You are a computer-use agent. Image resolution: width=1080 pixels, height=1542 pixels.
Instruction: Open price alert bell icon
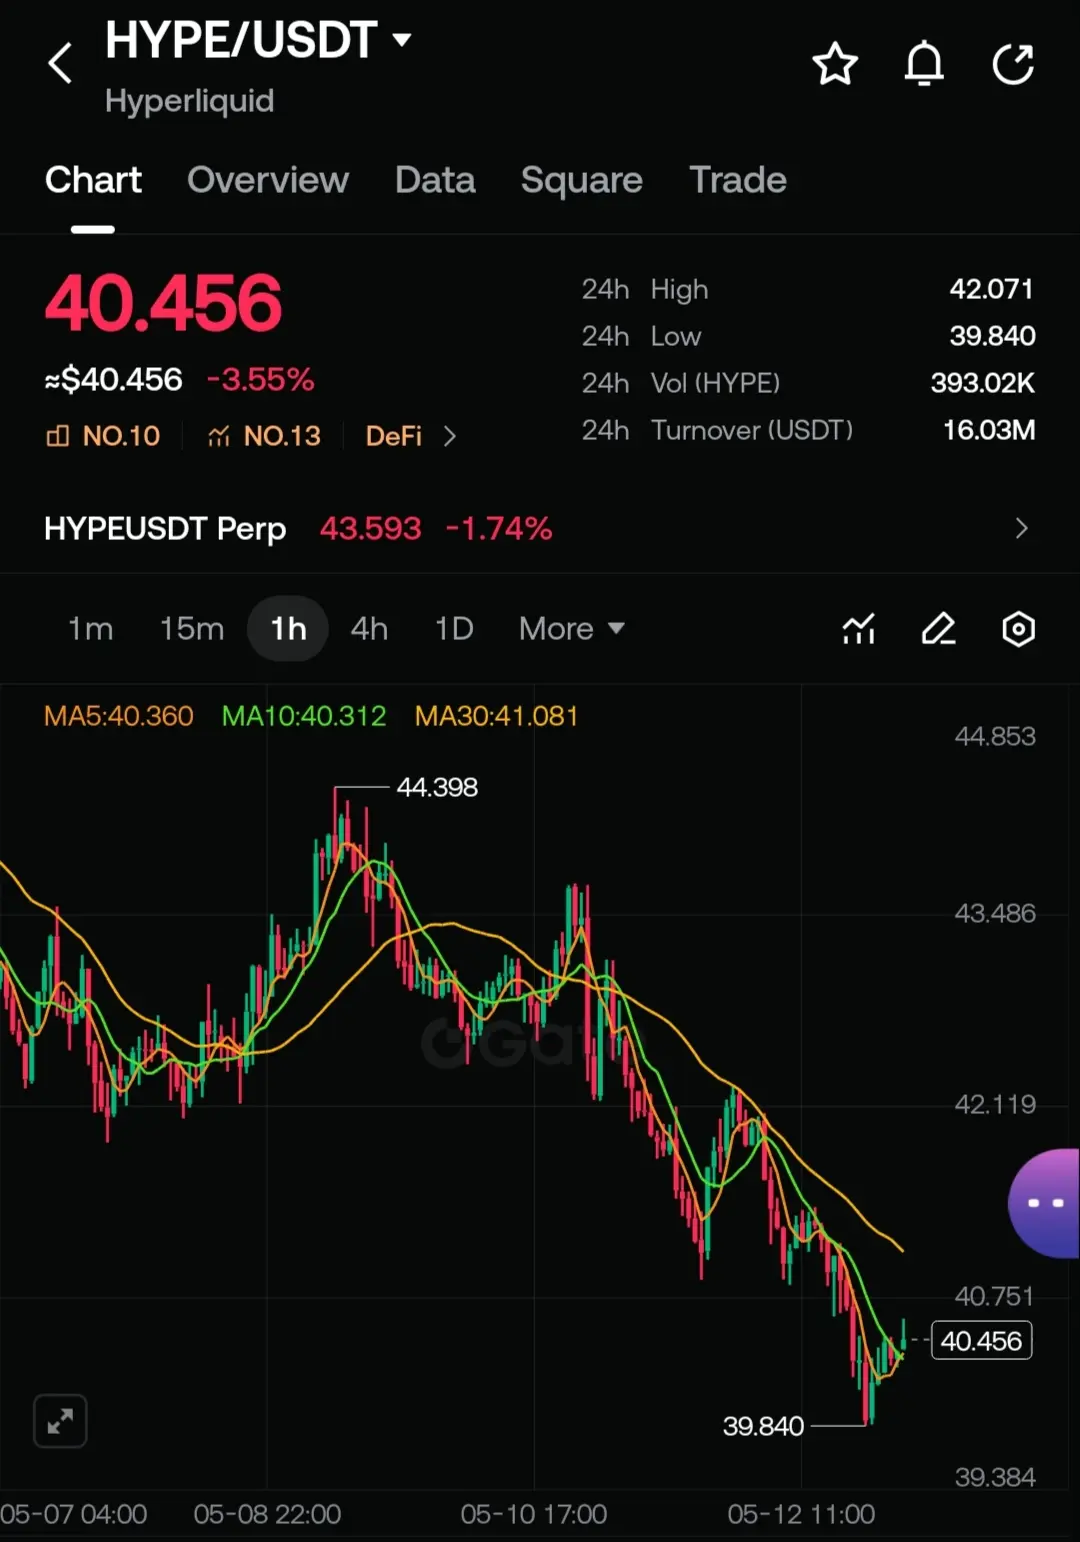click(924, 65)
